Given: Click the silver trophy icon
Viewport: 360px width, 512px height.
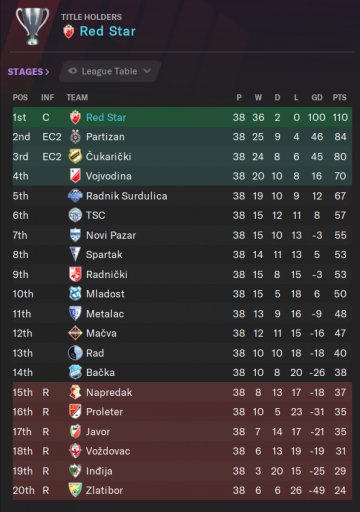Looking at the screenshot, I should [32, 26].
